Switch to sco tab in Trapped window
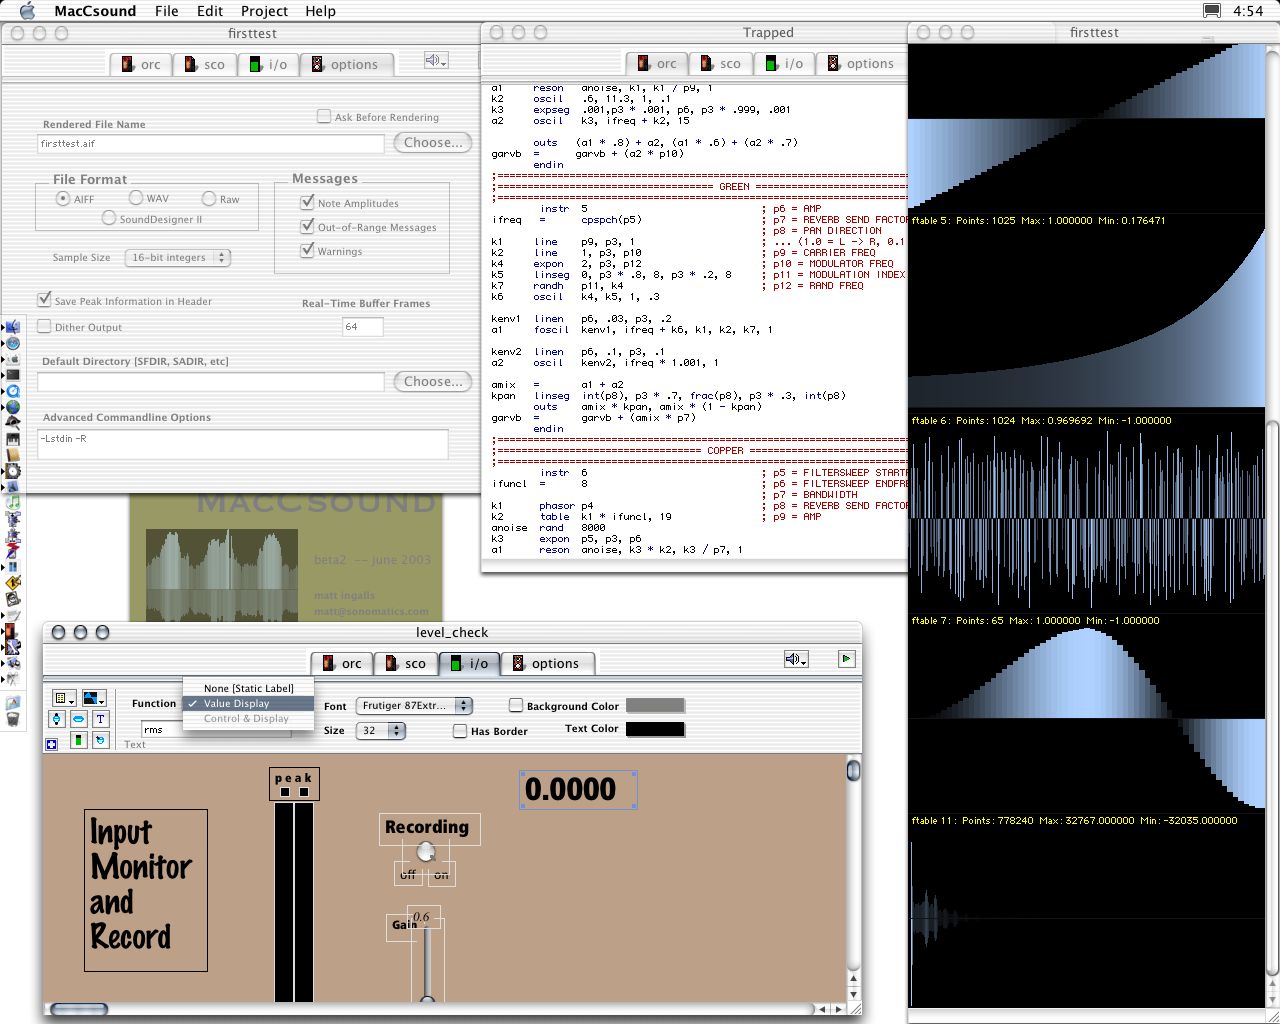This screenshot has width=1280, height=1024. tap(720, 63)
